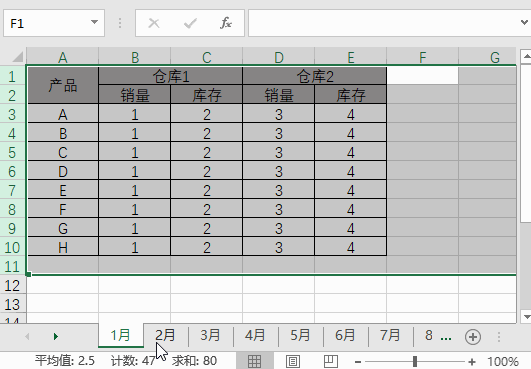The image size is (531, 369).
Task: Click the 100% zoom level text
Action: tap(503, 361)
